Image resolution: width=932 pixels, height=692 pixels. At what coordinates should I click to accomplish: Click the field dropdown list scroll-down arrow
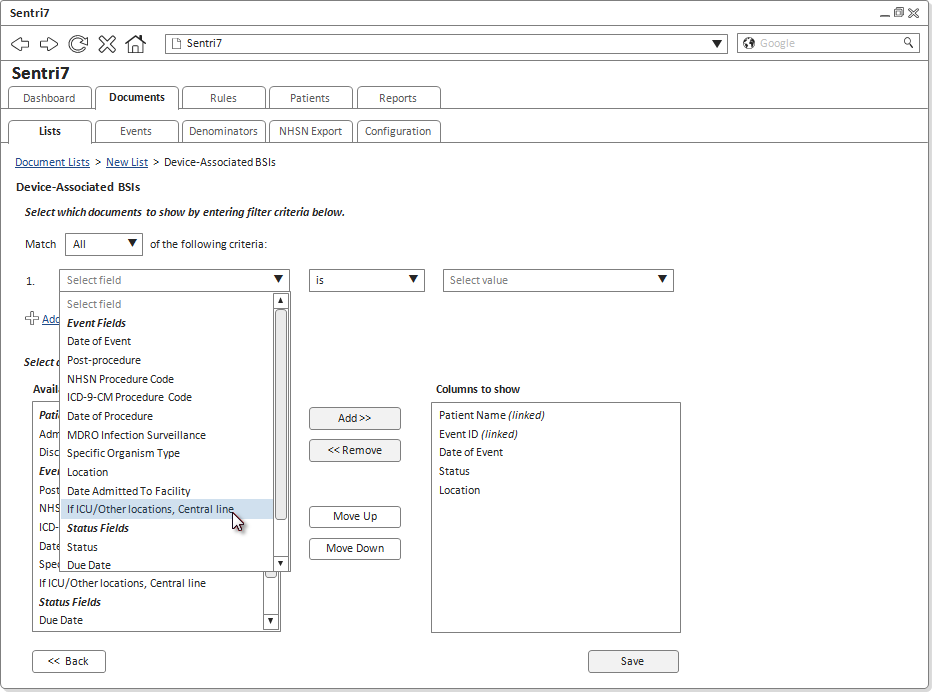click(281, 563)
